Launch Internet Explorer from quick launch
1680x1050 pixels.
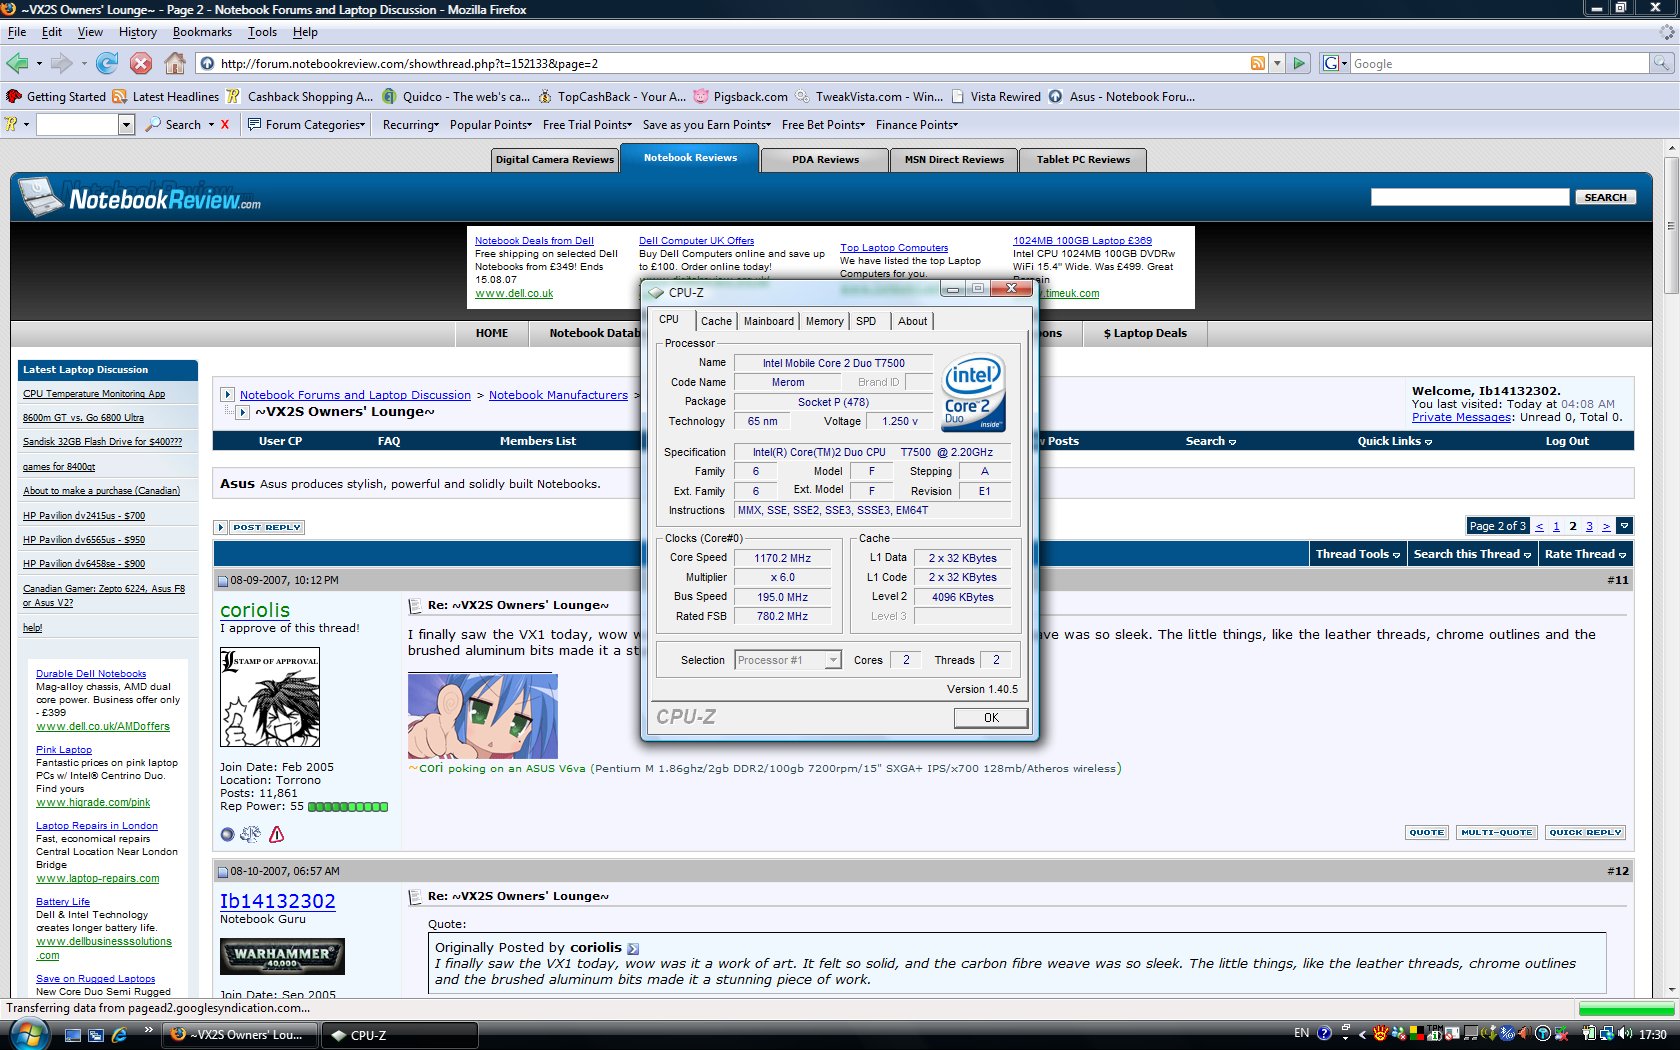coord(120,1035)
